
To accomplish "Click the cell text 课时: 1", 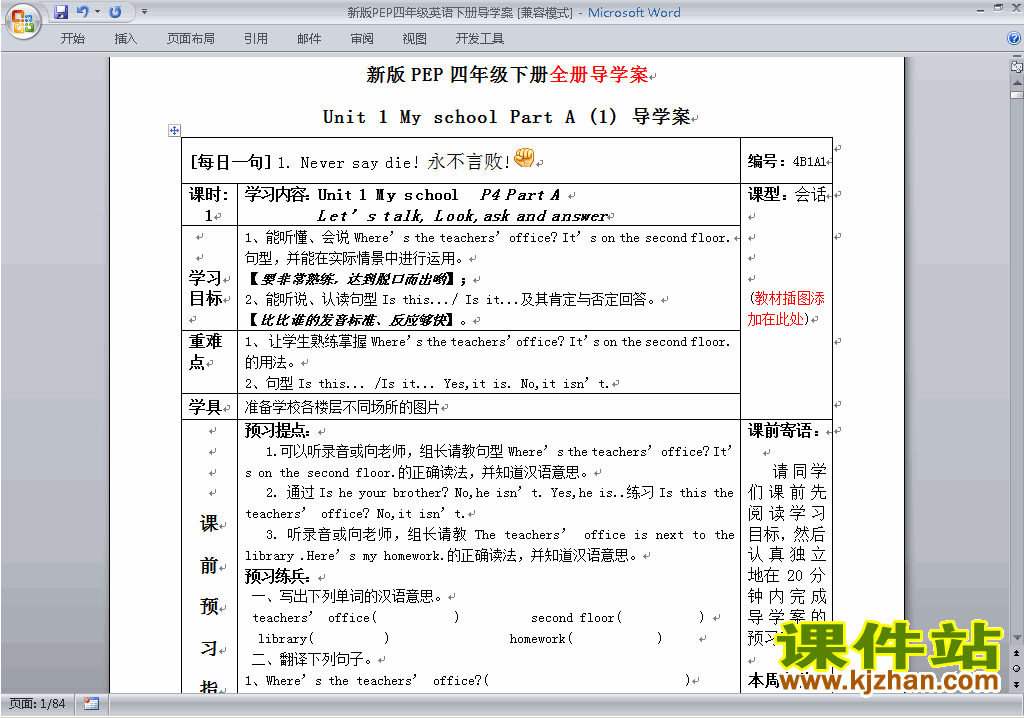I will [x=208, y=204].
